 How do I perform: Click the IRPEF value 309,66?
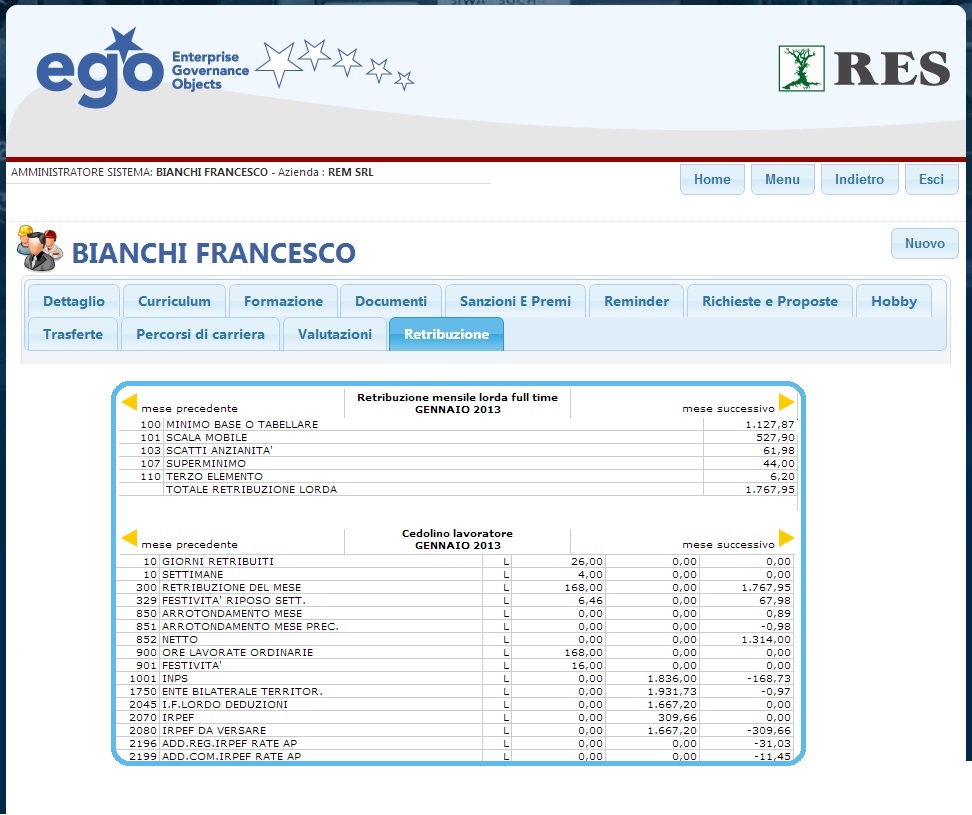click(x=678, y=718)
